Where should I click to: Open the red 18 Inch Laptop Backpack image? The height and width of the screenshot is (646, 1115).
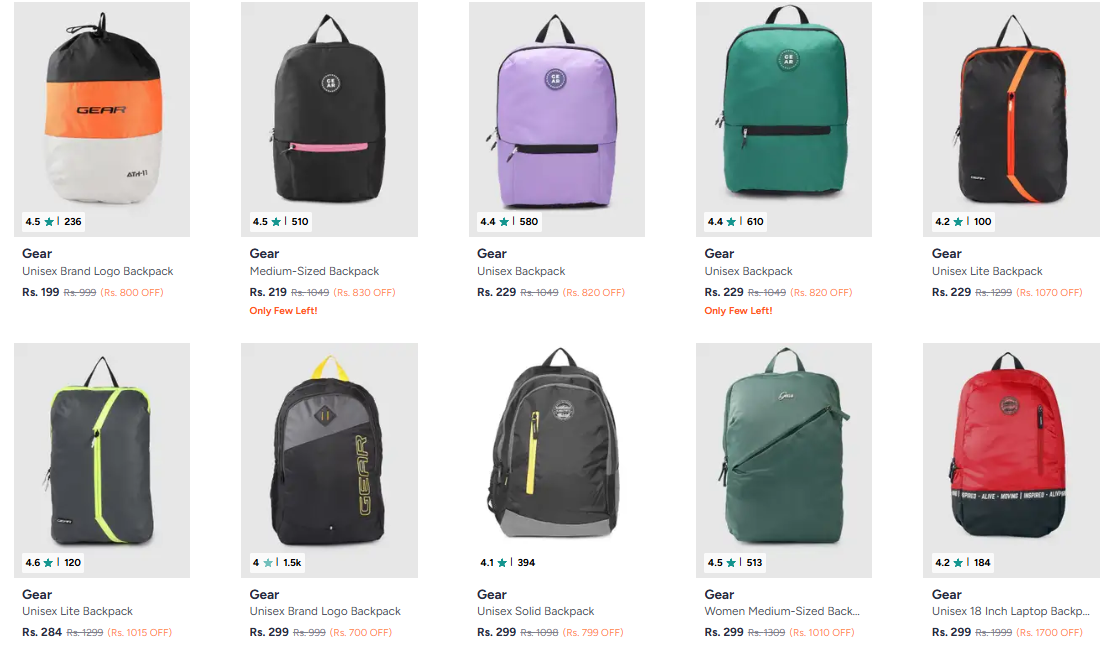point(1011,460)
